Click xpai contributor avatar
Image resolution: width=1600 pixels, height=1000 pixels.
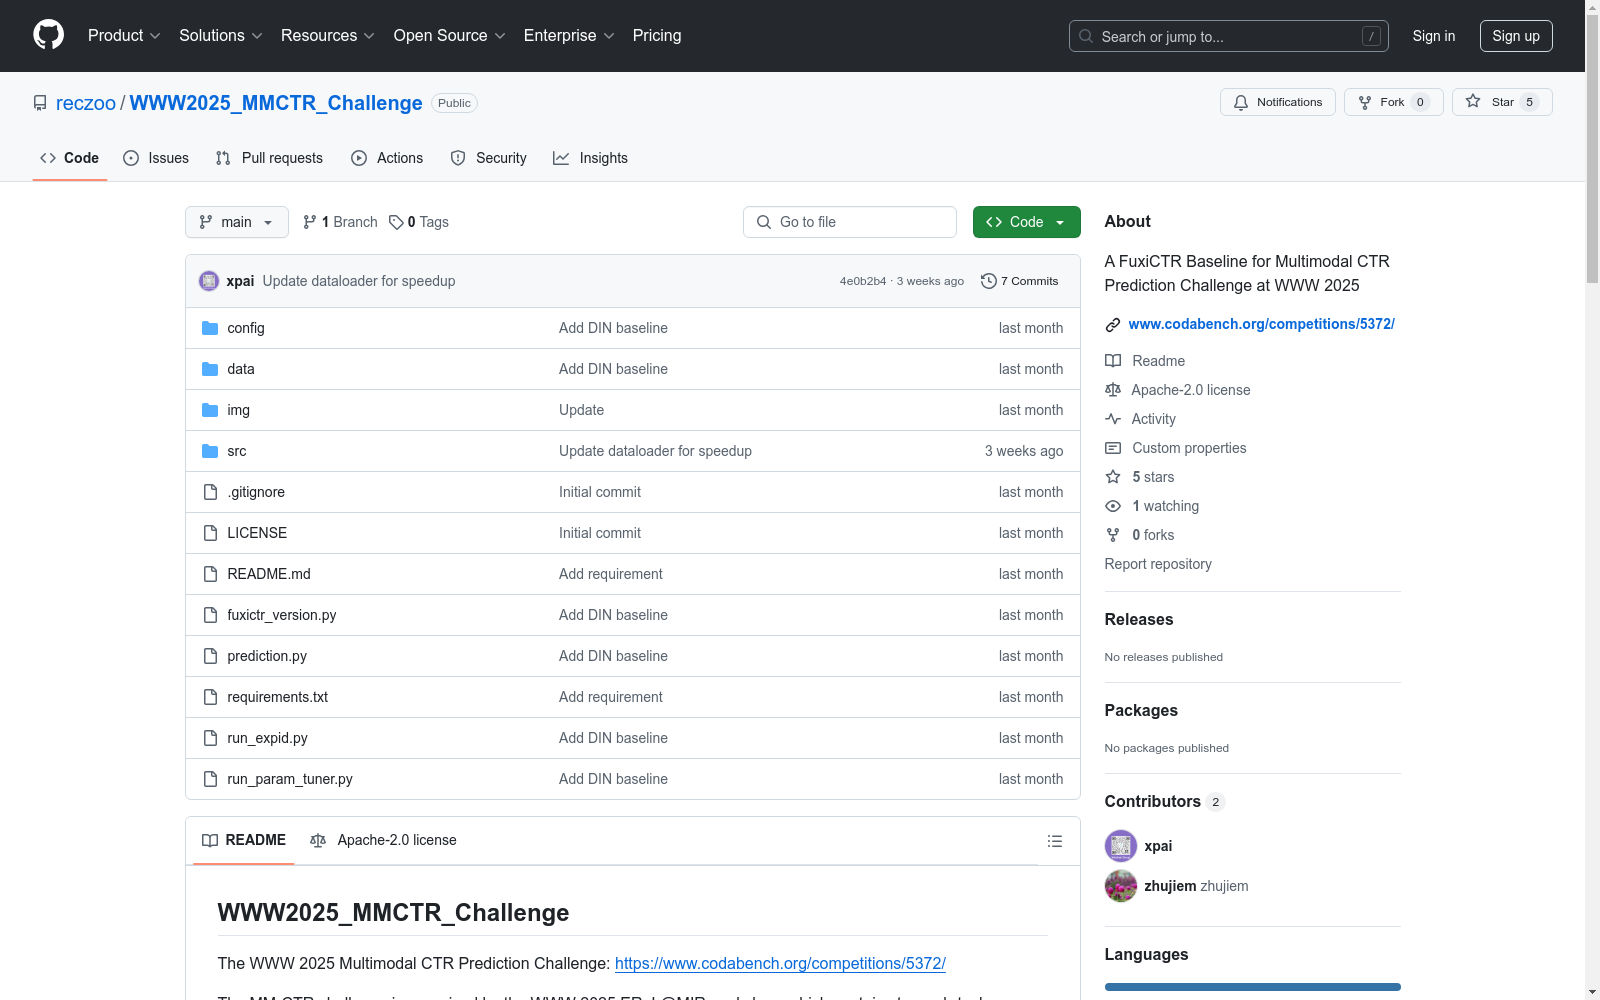[1121, 846]
